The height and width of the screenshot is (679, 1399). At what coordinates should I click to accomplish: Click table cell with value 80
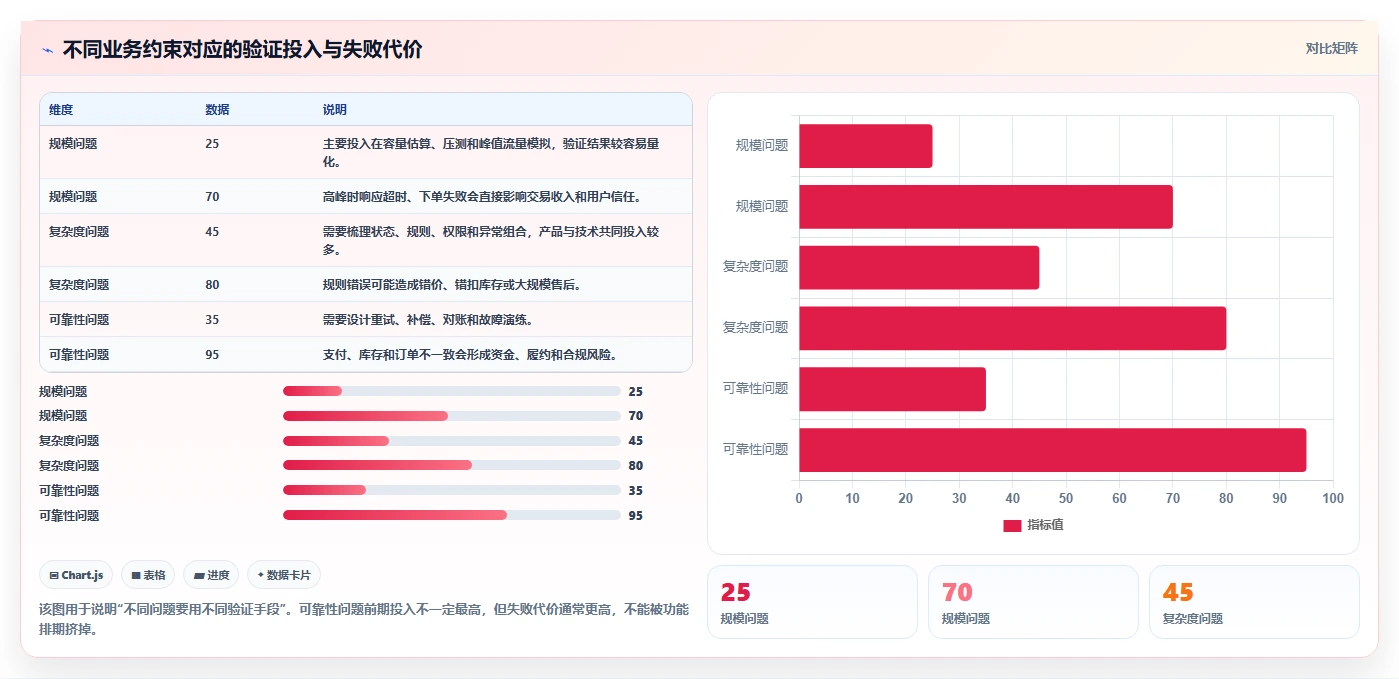[x=212, y=285]
